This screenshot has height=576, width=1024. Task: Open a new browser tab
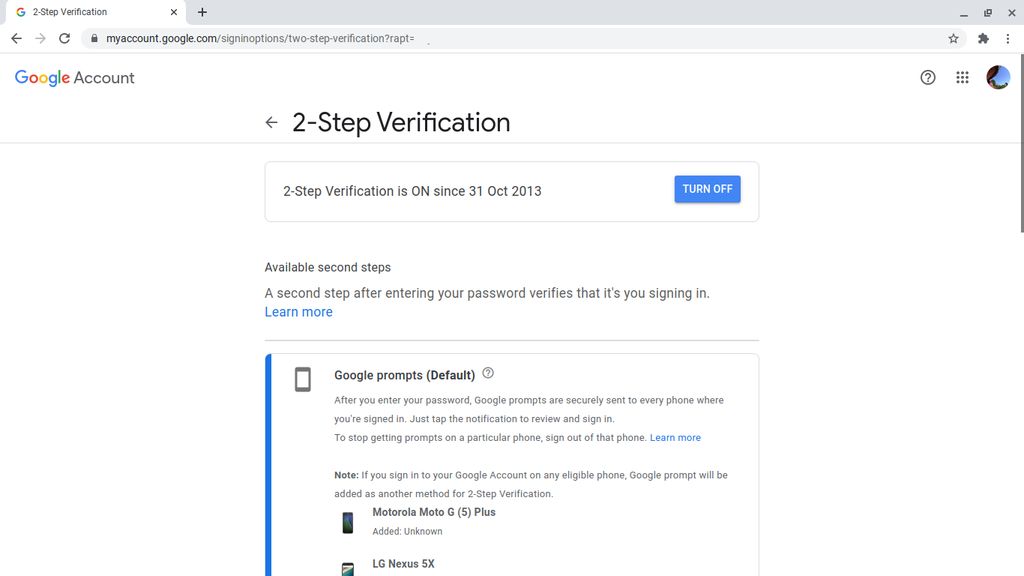point(202,12)
